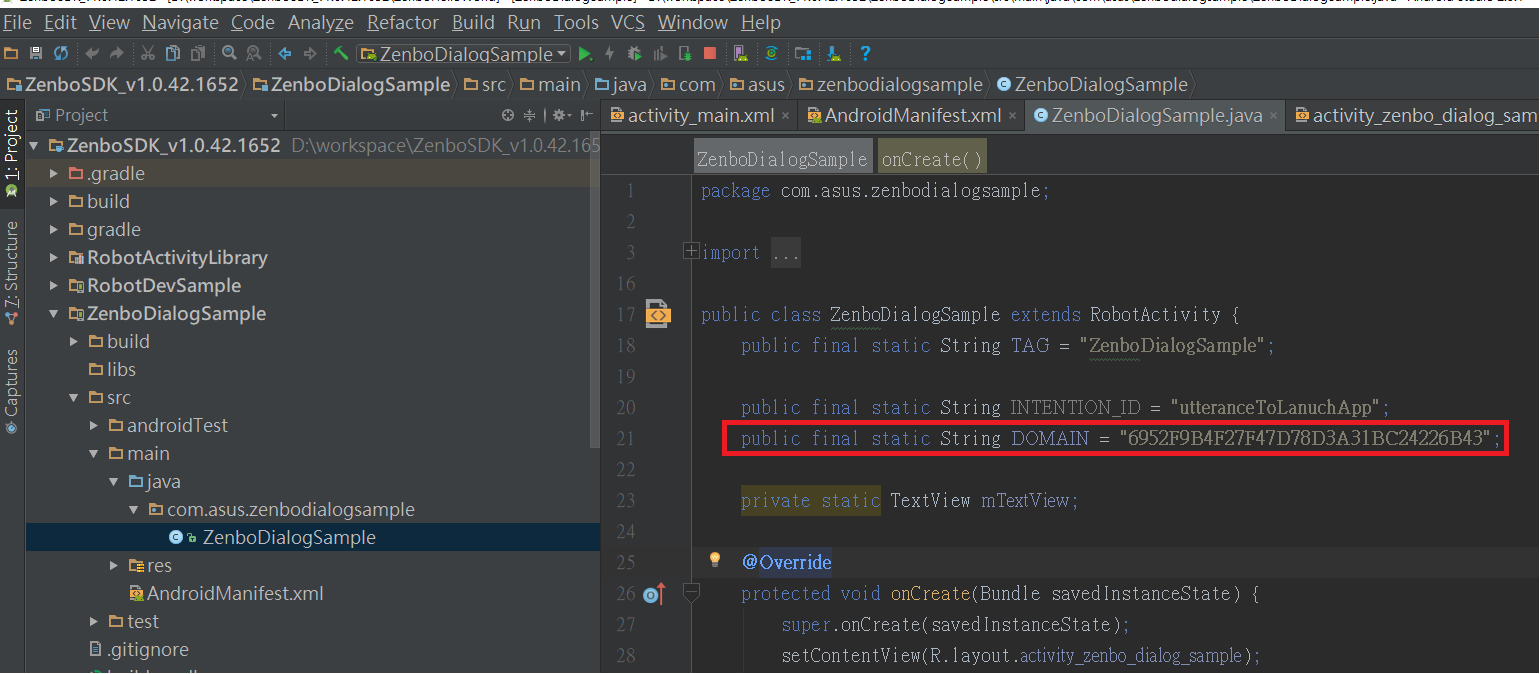The width and height of the screenshot is (1540, 674).
Task: Navigate back with the blue arrow
Action: (285, 53)
